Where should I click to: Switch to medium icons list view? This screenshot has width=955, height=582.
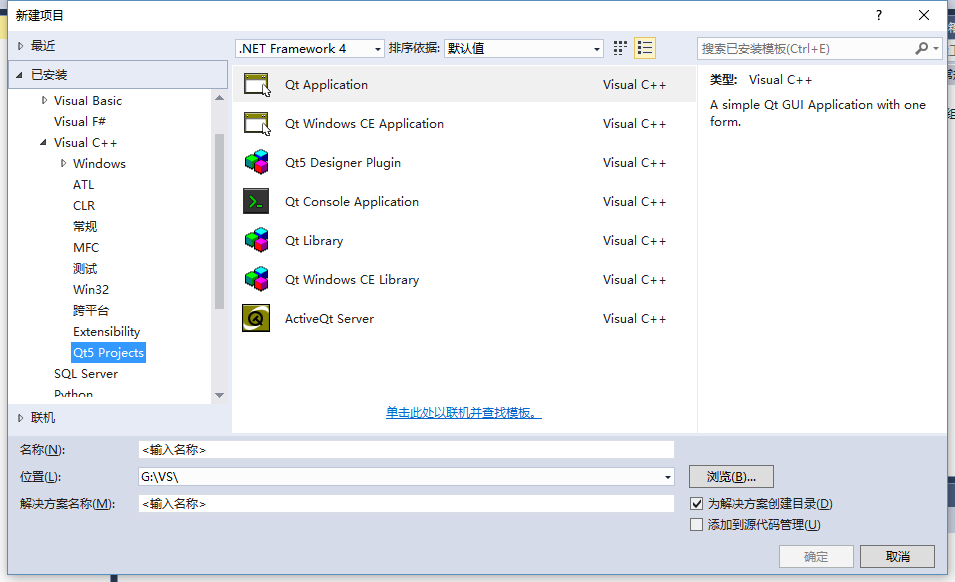[x=645, y=48]
